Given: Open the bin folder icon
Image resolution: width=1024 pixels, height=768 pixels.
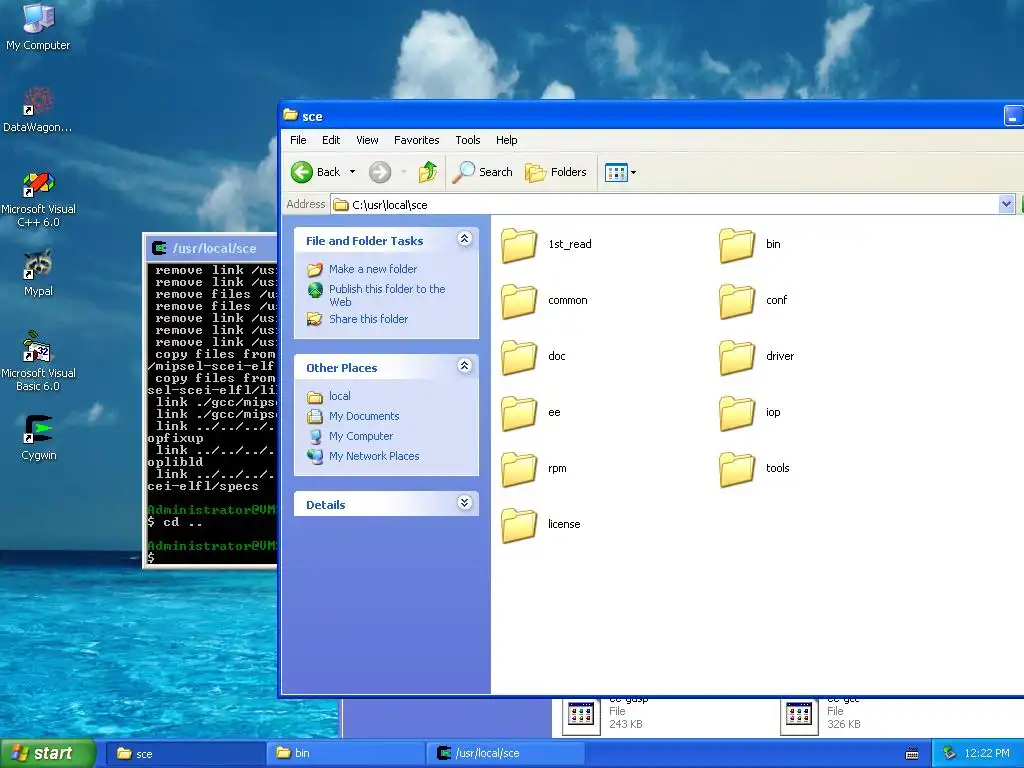Looking at the screenshot, I should point(736,244).
